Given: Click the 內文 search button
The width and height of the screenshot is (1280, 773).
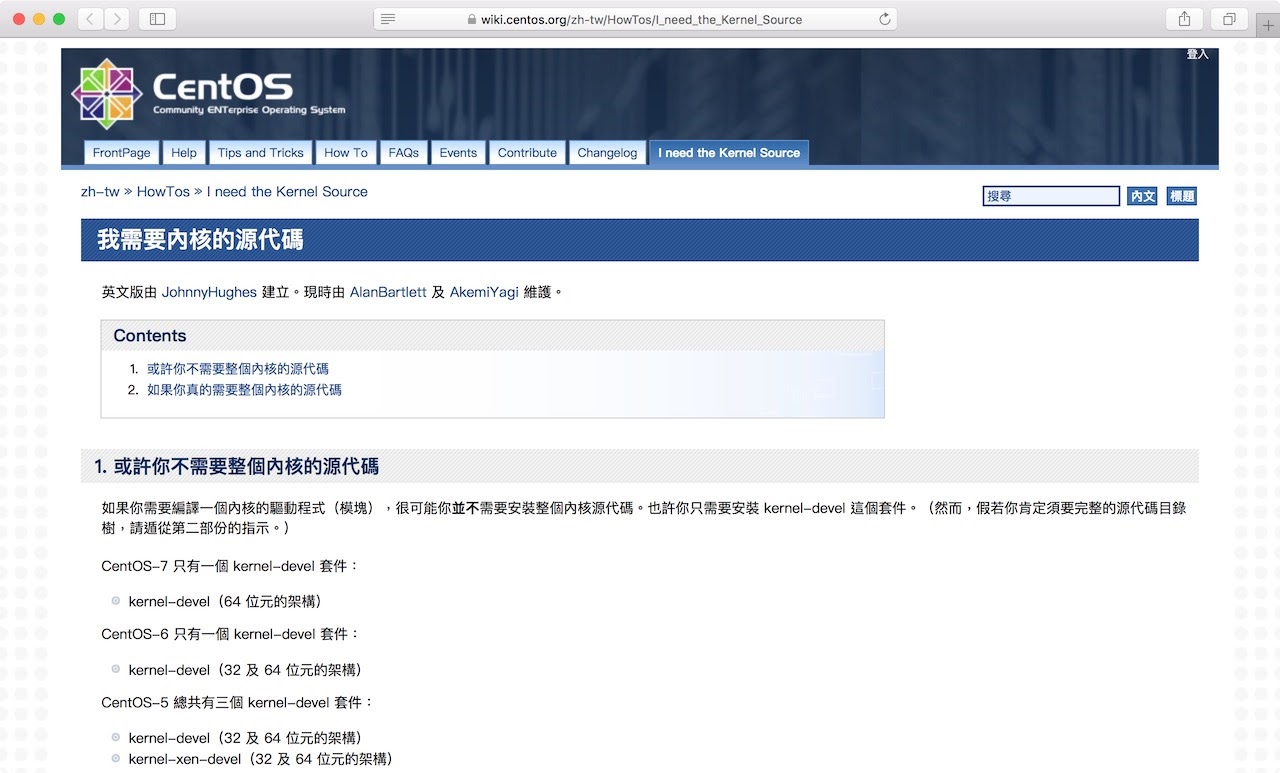Looking at the screenshot, I should (x=1143, y=196).
